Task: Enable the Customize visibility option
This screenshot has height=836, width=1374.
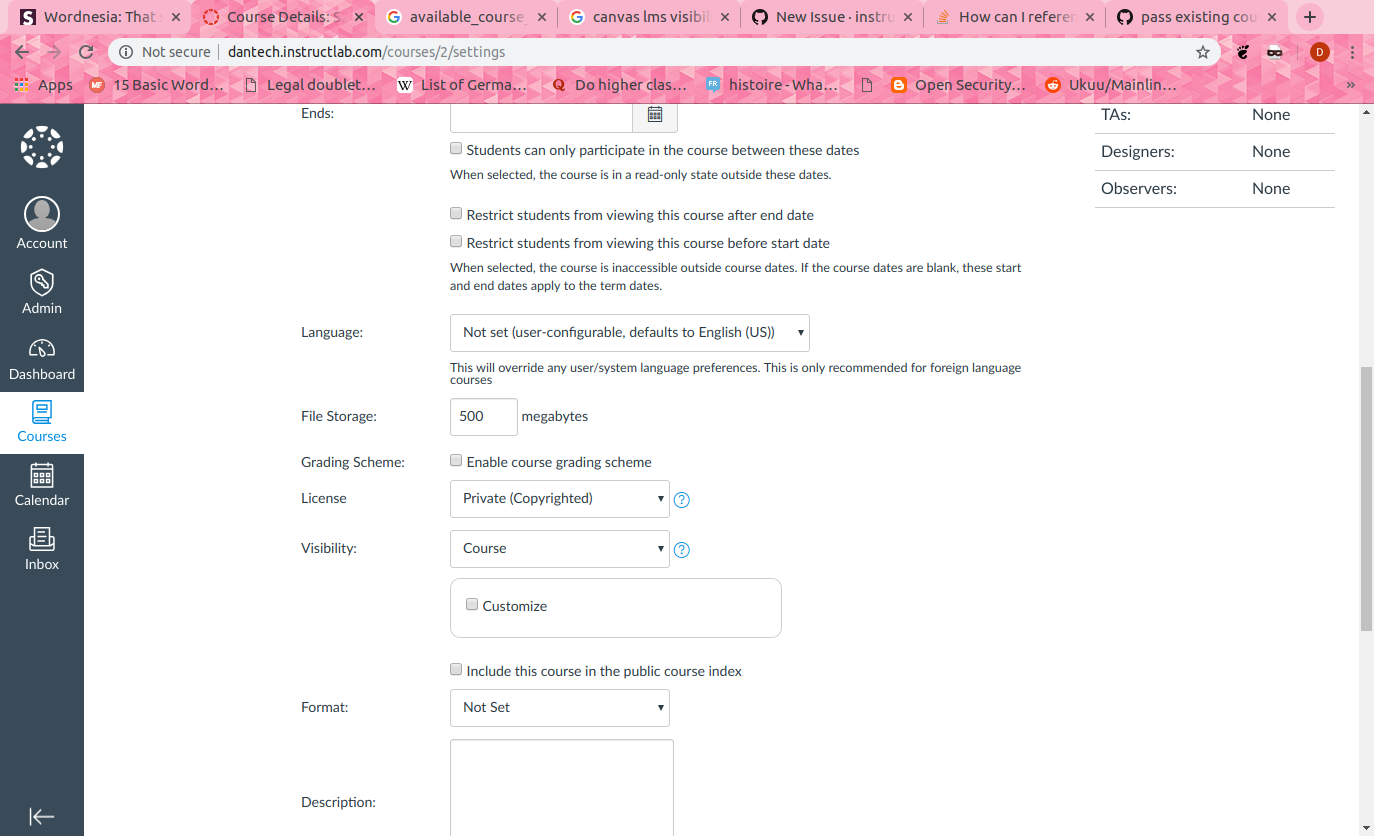Action: (x=471, y=604)
